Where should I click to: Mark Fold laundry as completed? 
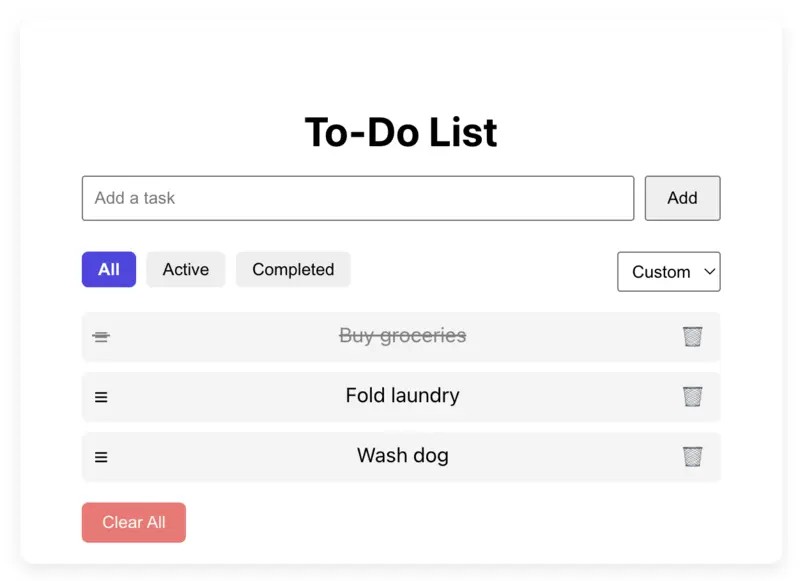click(x=402, y=396)
